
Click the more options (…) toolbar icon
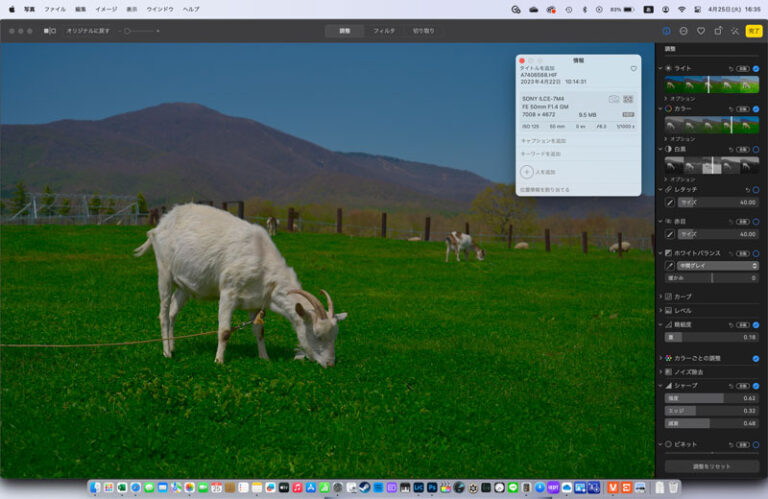[683, 31]
